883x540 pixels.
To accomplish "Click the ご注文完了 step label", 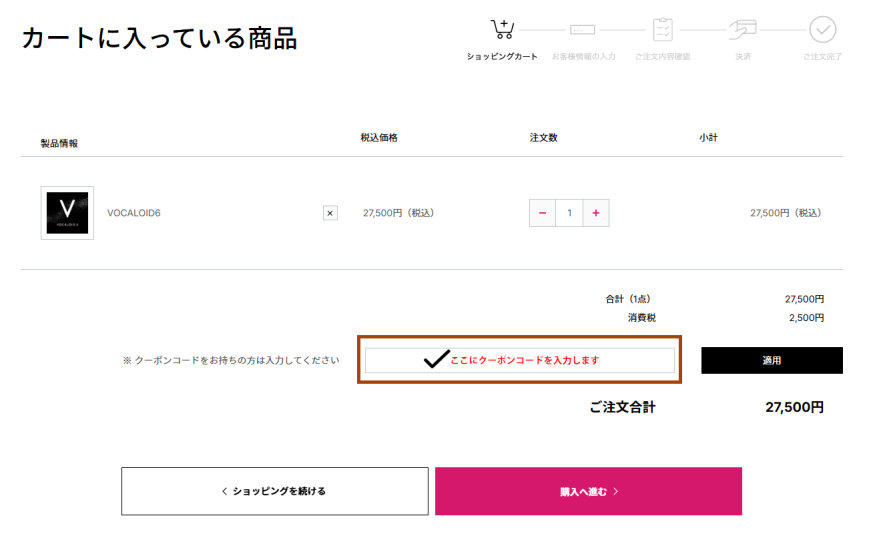I will click(822, 56).
